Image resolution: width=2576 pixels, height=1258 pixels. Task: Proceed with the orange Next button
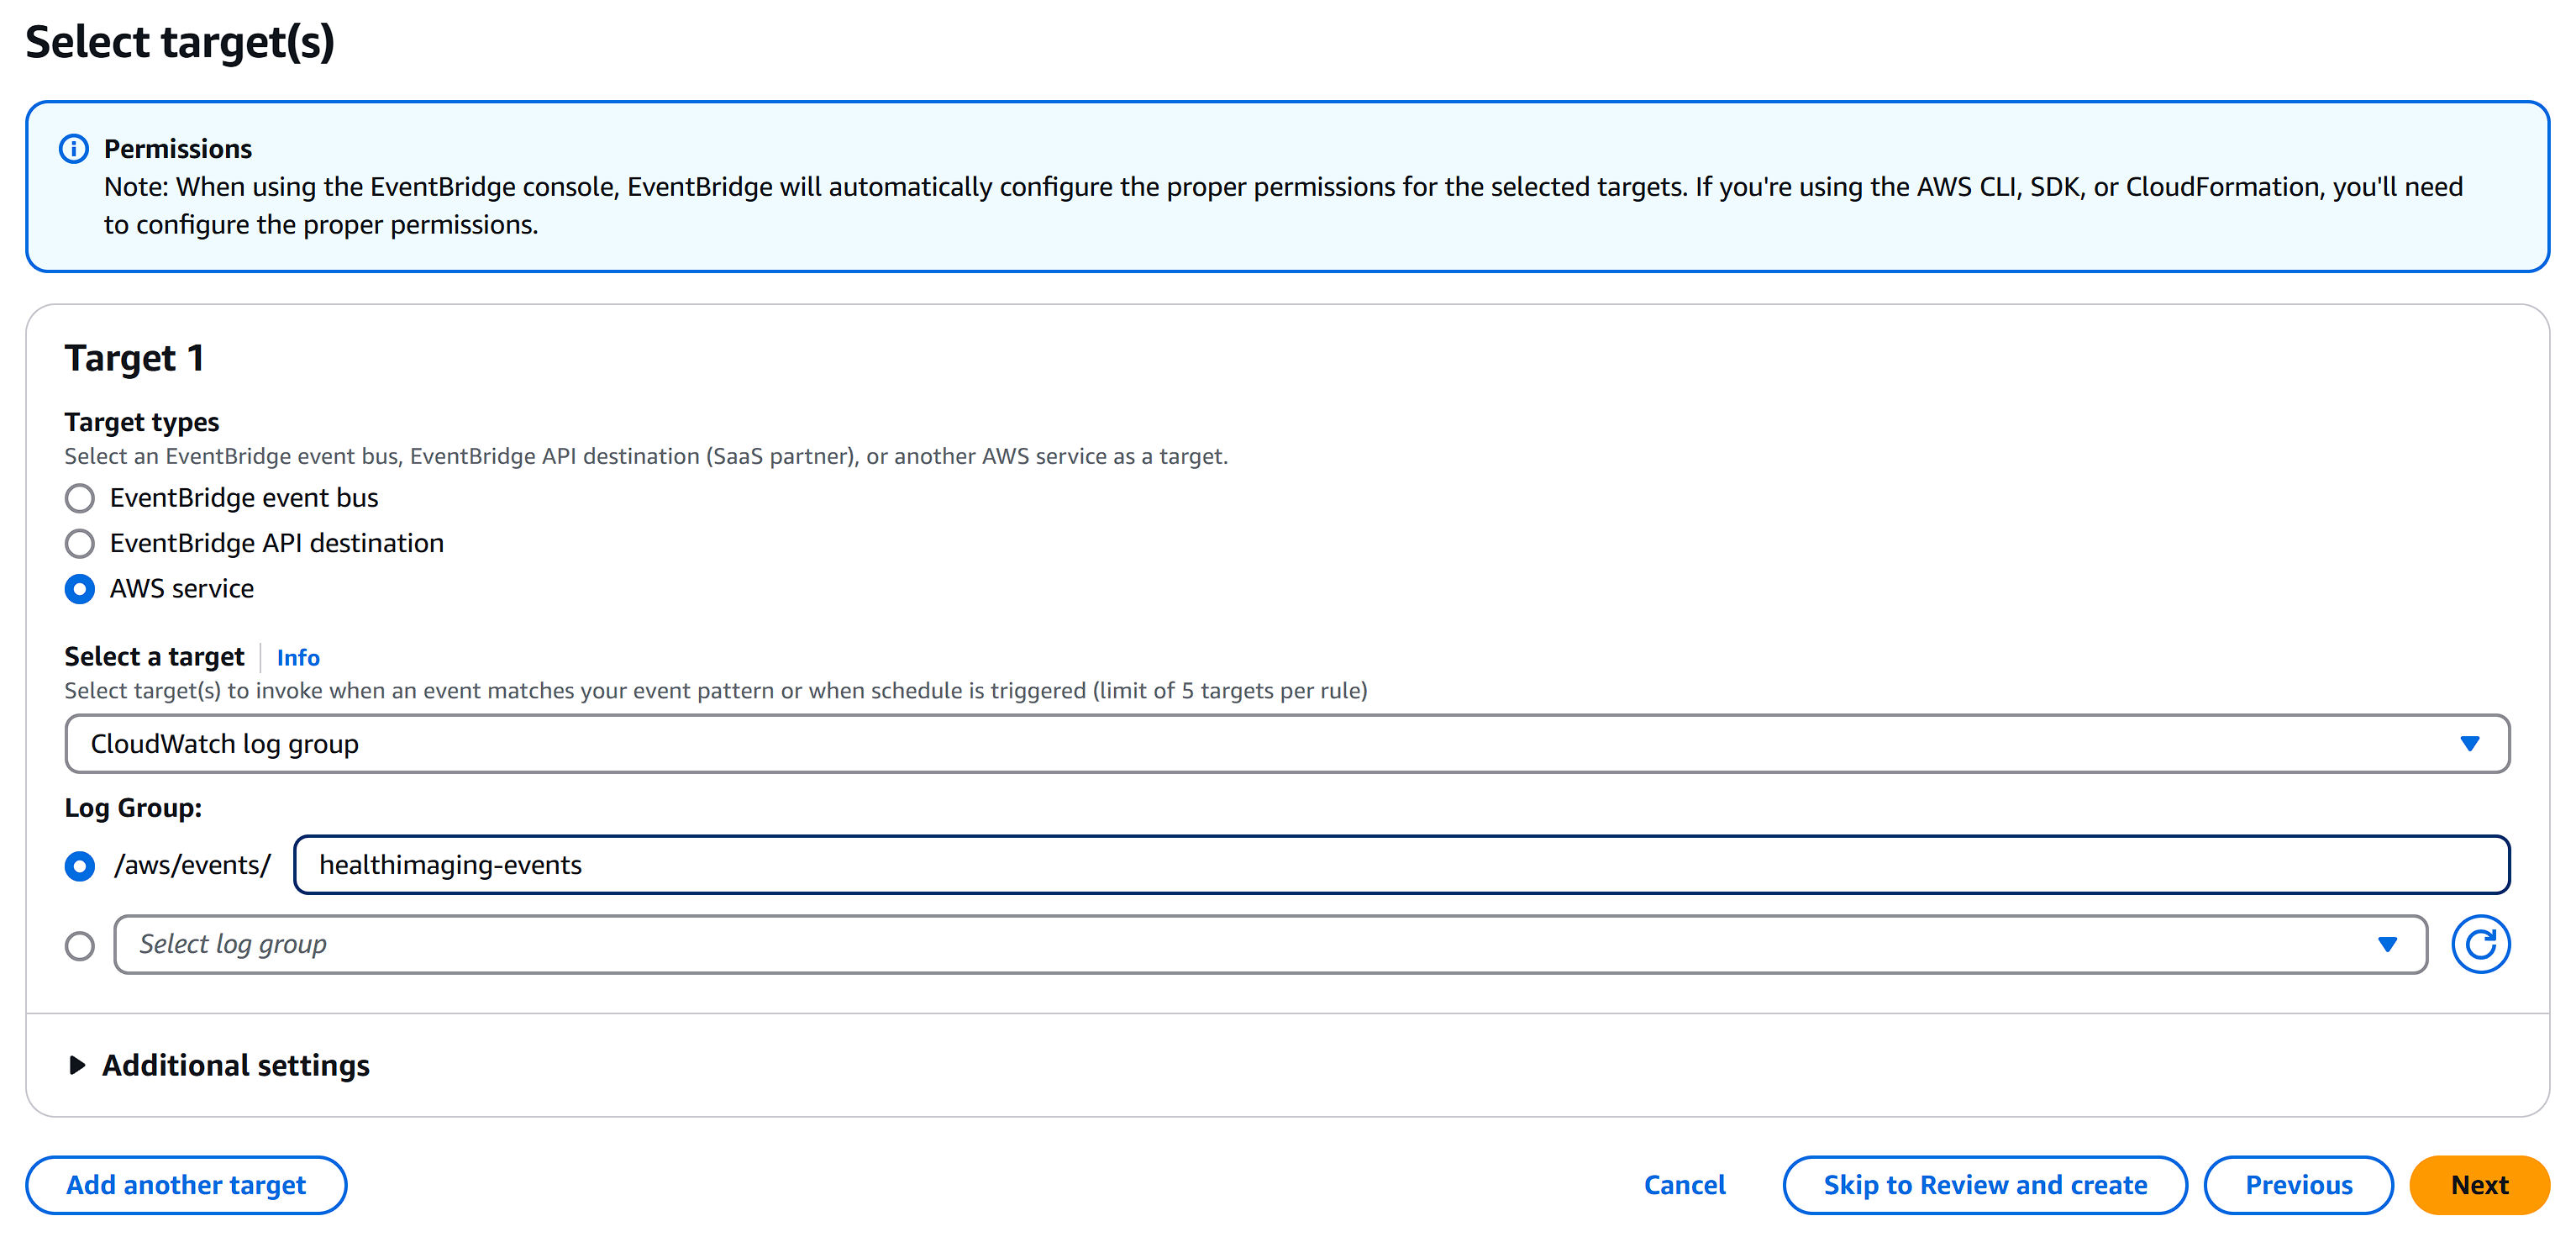[2479, 1185]
